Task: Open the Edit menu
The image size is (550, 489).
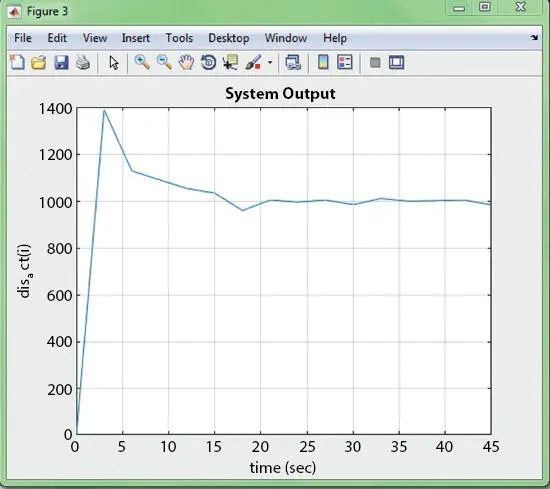Action: pyautogui.click(x=57, y=38)
